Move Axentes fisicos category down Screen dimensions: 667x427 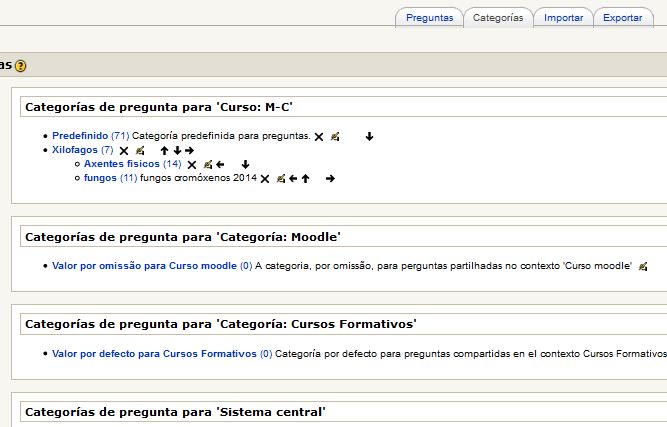pos(245,165)
